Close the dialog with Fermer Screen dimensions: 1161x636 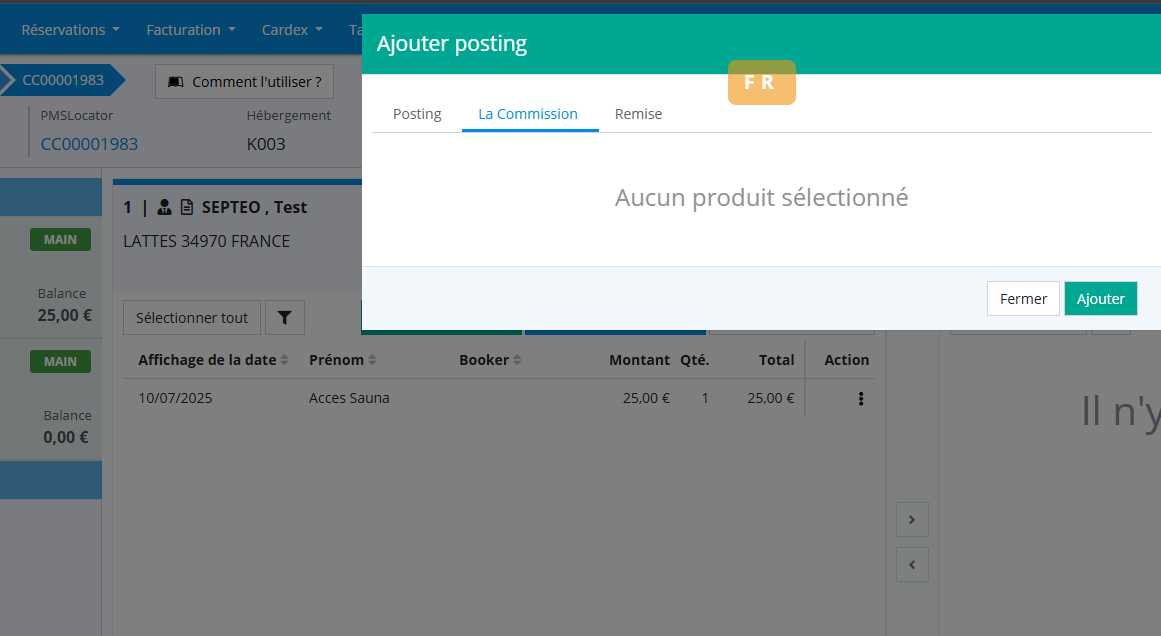point(1022,298)
